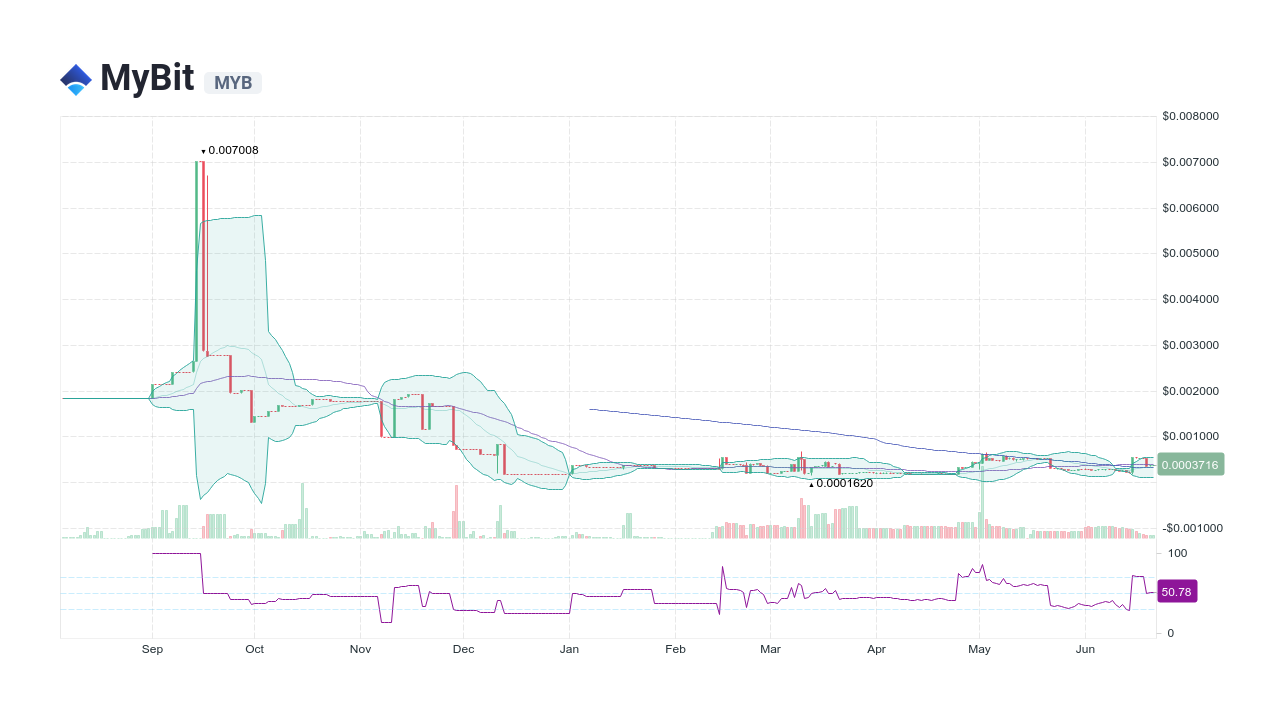Click the MYB ticker badge
Viewport: 1280px width, 720px height.
click(233, 83)
